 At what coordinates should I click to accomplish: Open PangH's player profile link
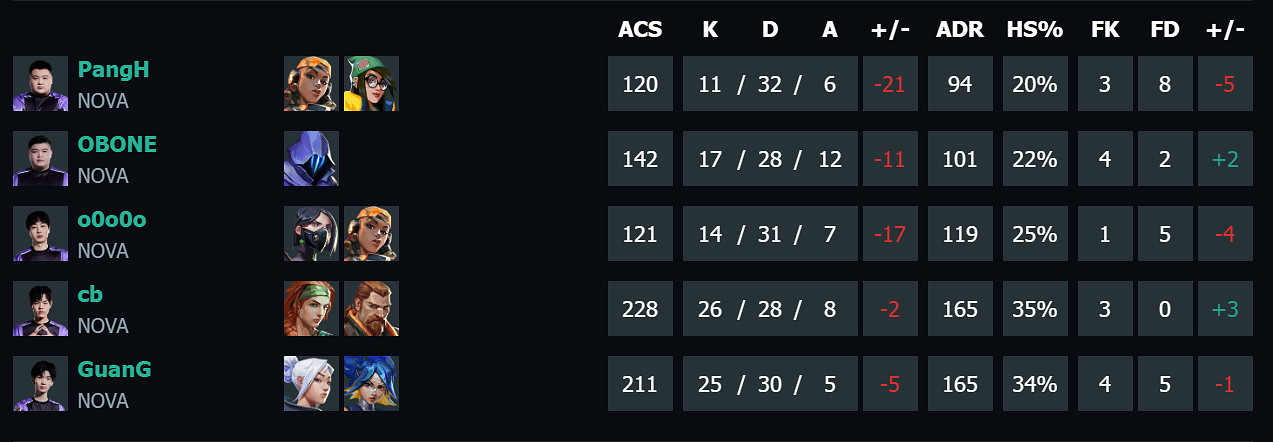[114, 70]
